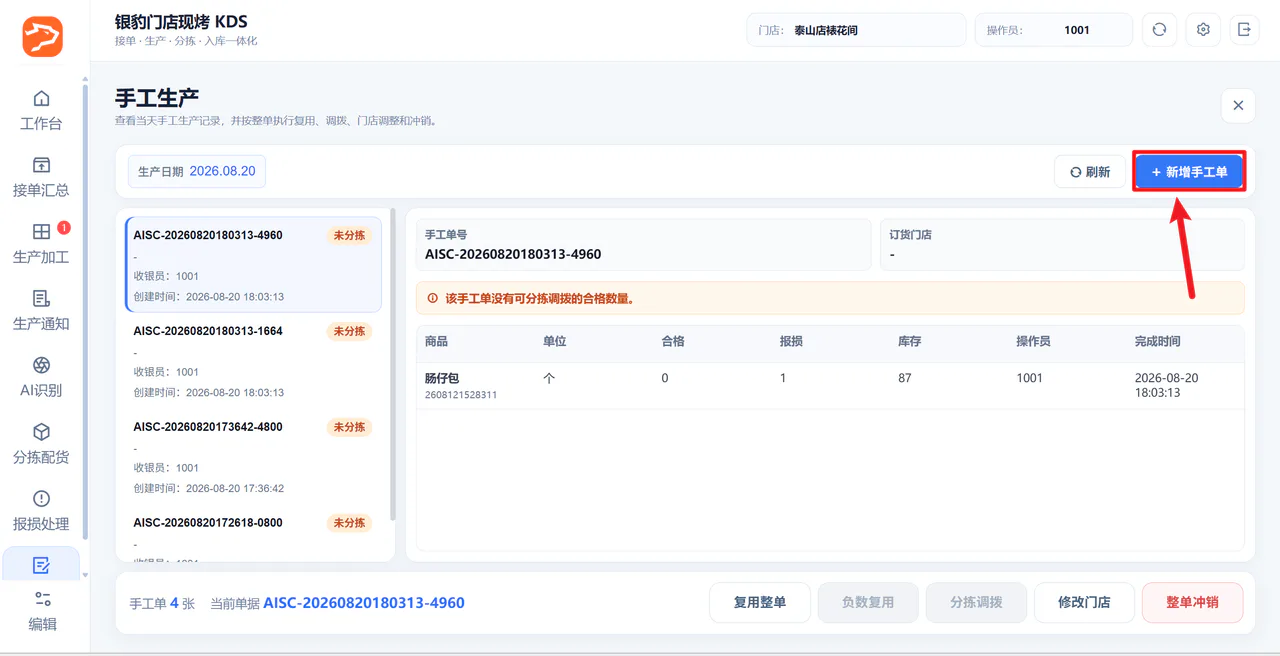Click the blue 当前单据 order number in footer
1280x656 pixels.
364,603
